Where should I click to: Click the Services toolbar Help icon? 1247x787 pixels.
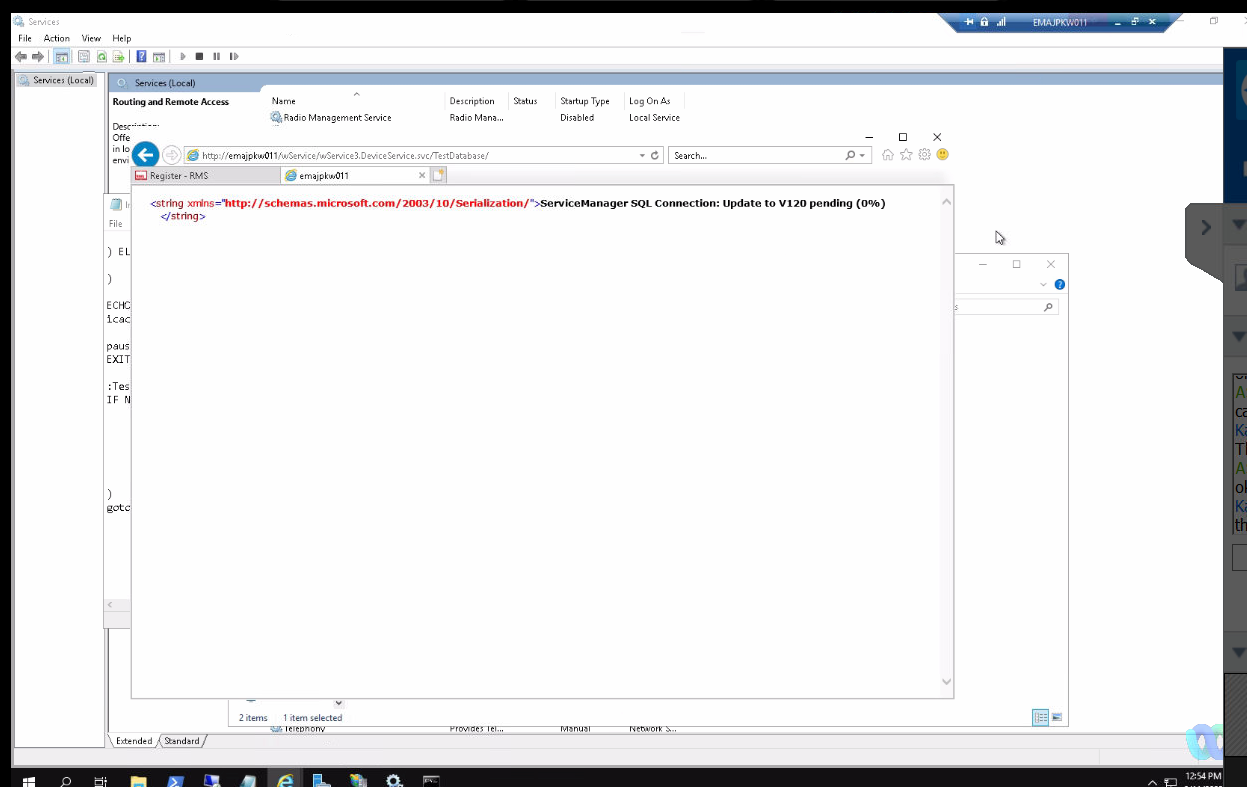[142, 57]
